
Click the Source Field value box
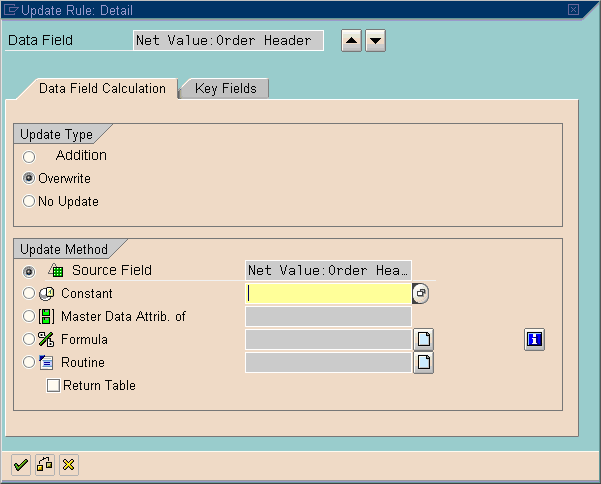(328, 271)
